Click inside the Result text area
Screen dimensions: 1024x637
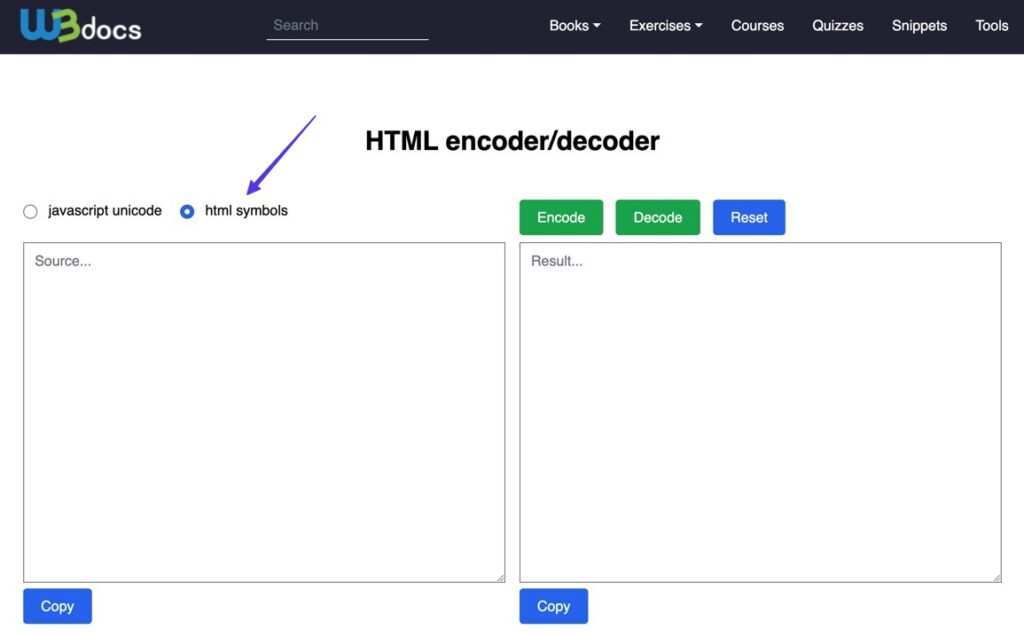pyautogui.click(x=758, y=410)
